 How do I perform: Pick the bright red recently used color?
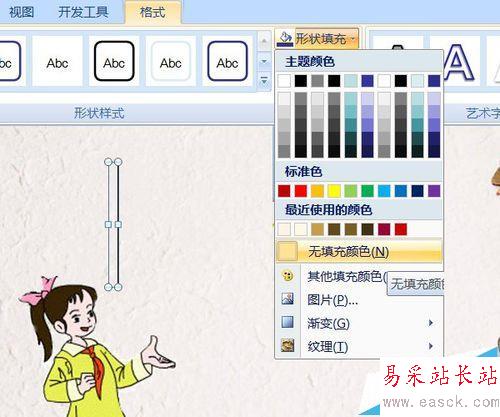coord(401,229)
